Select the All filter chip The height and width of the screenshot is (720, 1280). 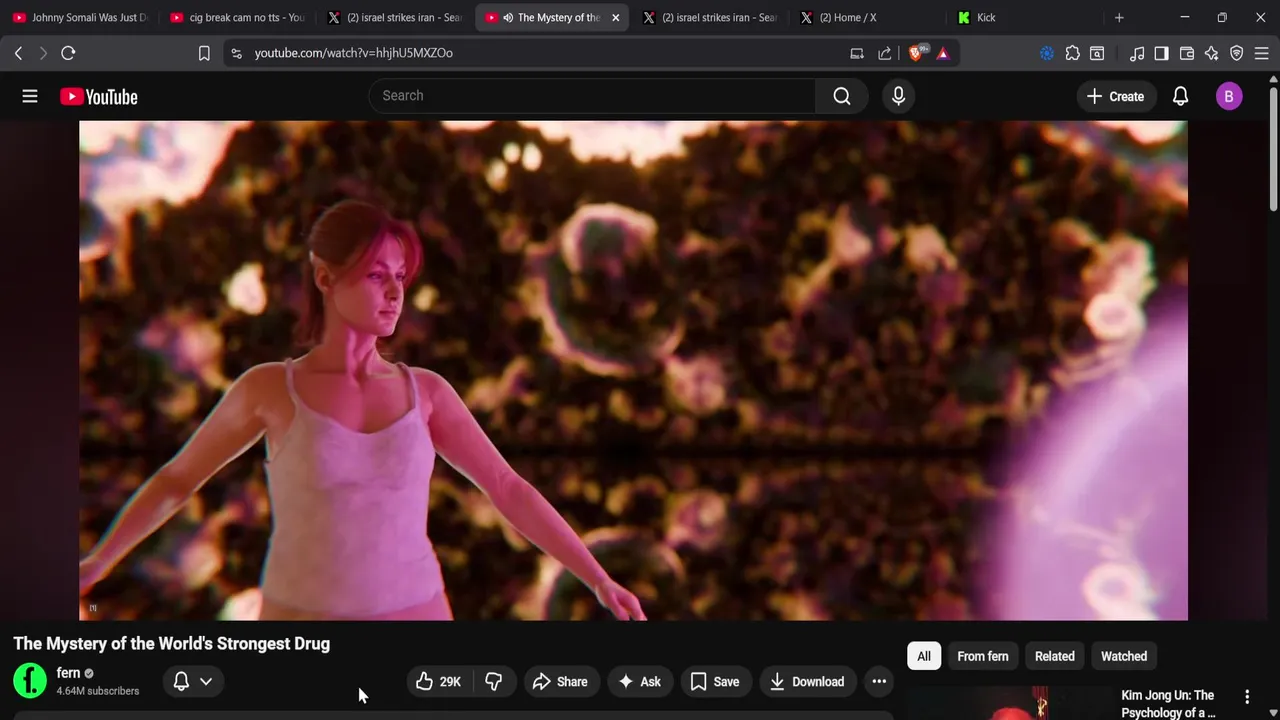(924, 656)
